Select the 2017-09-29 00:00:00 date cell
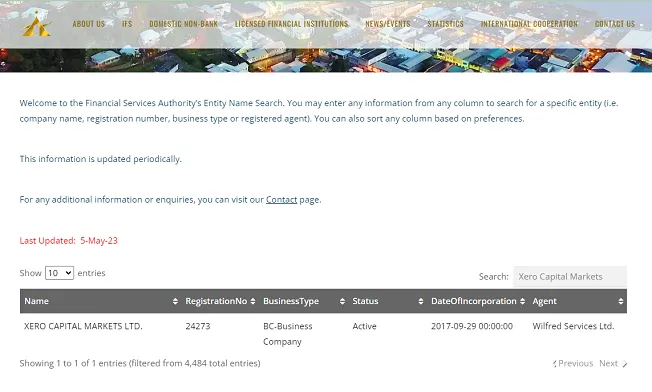 [472, 326]
